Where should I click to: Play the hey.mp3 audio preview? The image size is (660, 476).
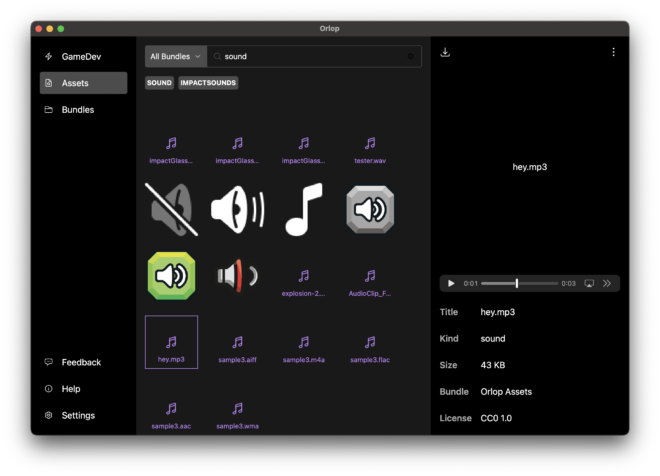451,284
